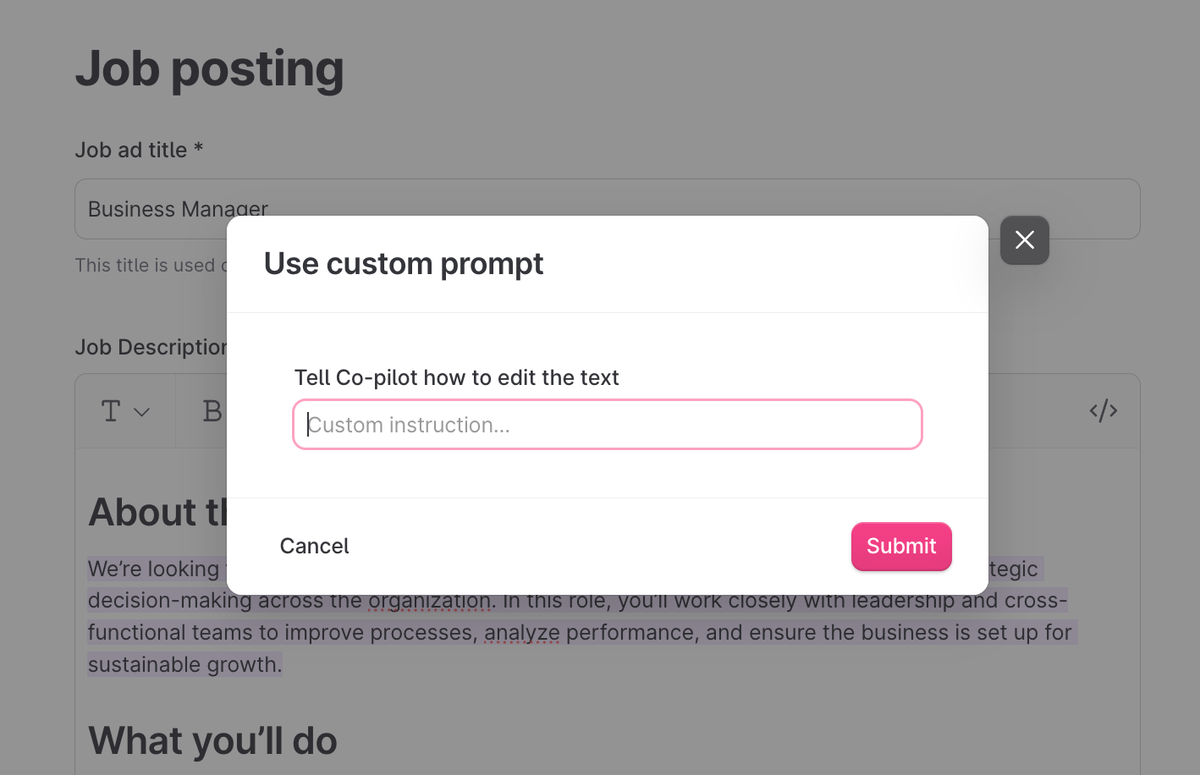This screenshot has width=1200, height=775.
Task: Submit the custom prompt
Action: [901, 546]
